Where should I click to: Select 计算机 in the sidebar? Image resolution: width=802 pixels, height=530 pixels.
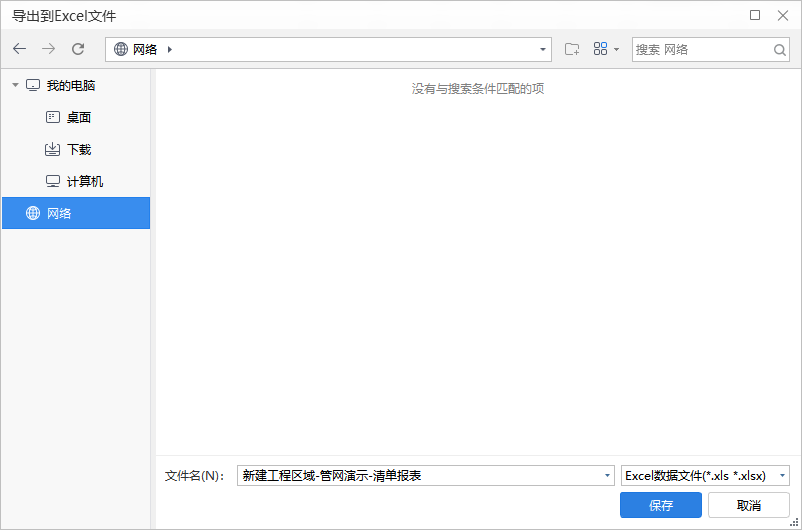pos(84,182)
